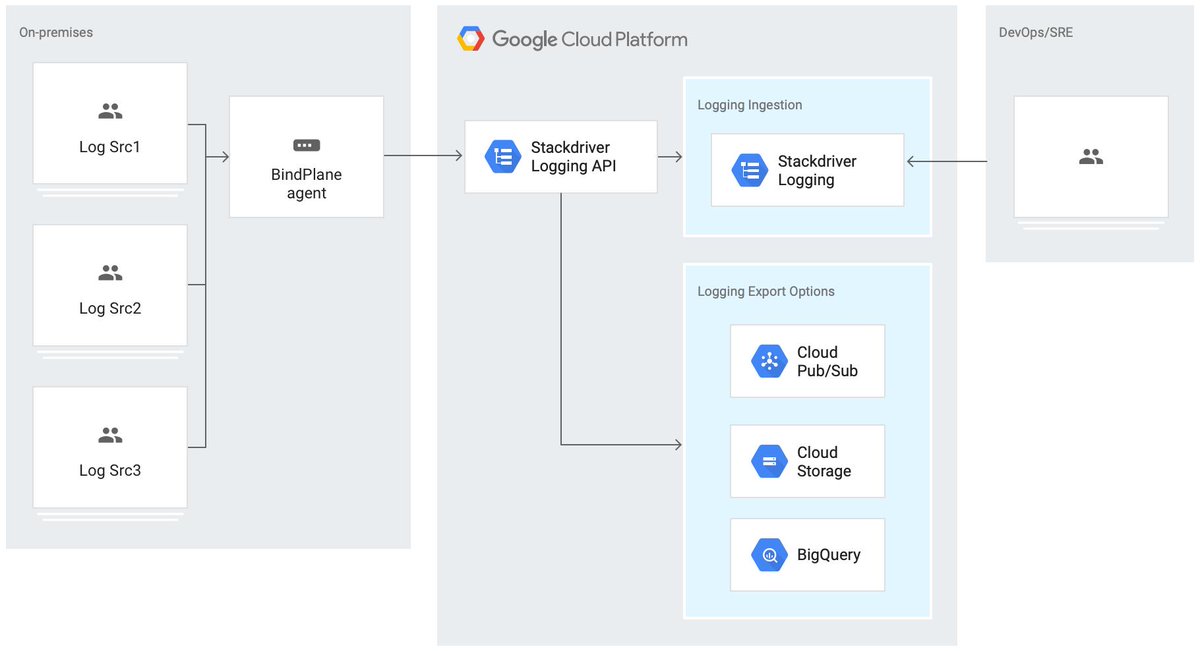Select the Cloud Pub/Sub label
This screenshot has height=651, width=1200.
[x=827, y=361]
